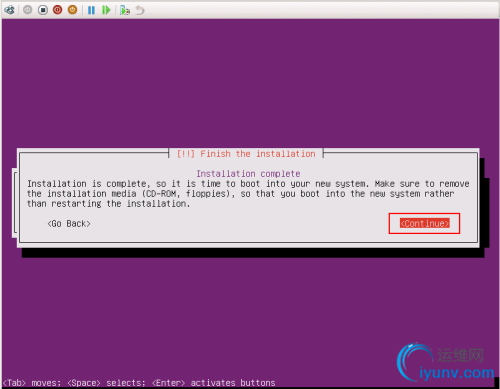This screenshot has width=500, height=389.
Task: Click the line starting 'Installation is complete, so it is'
Action: tap(248, 184)
